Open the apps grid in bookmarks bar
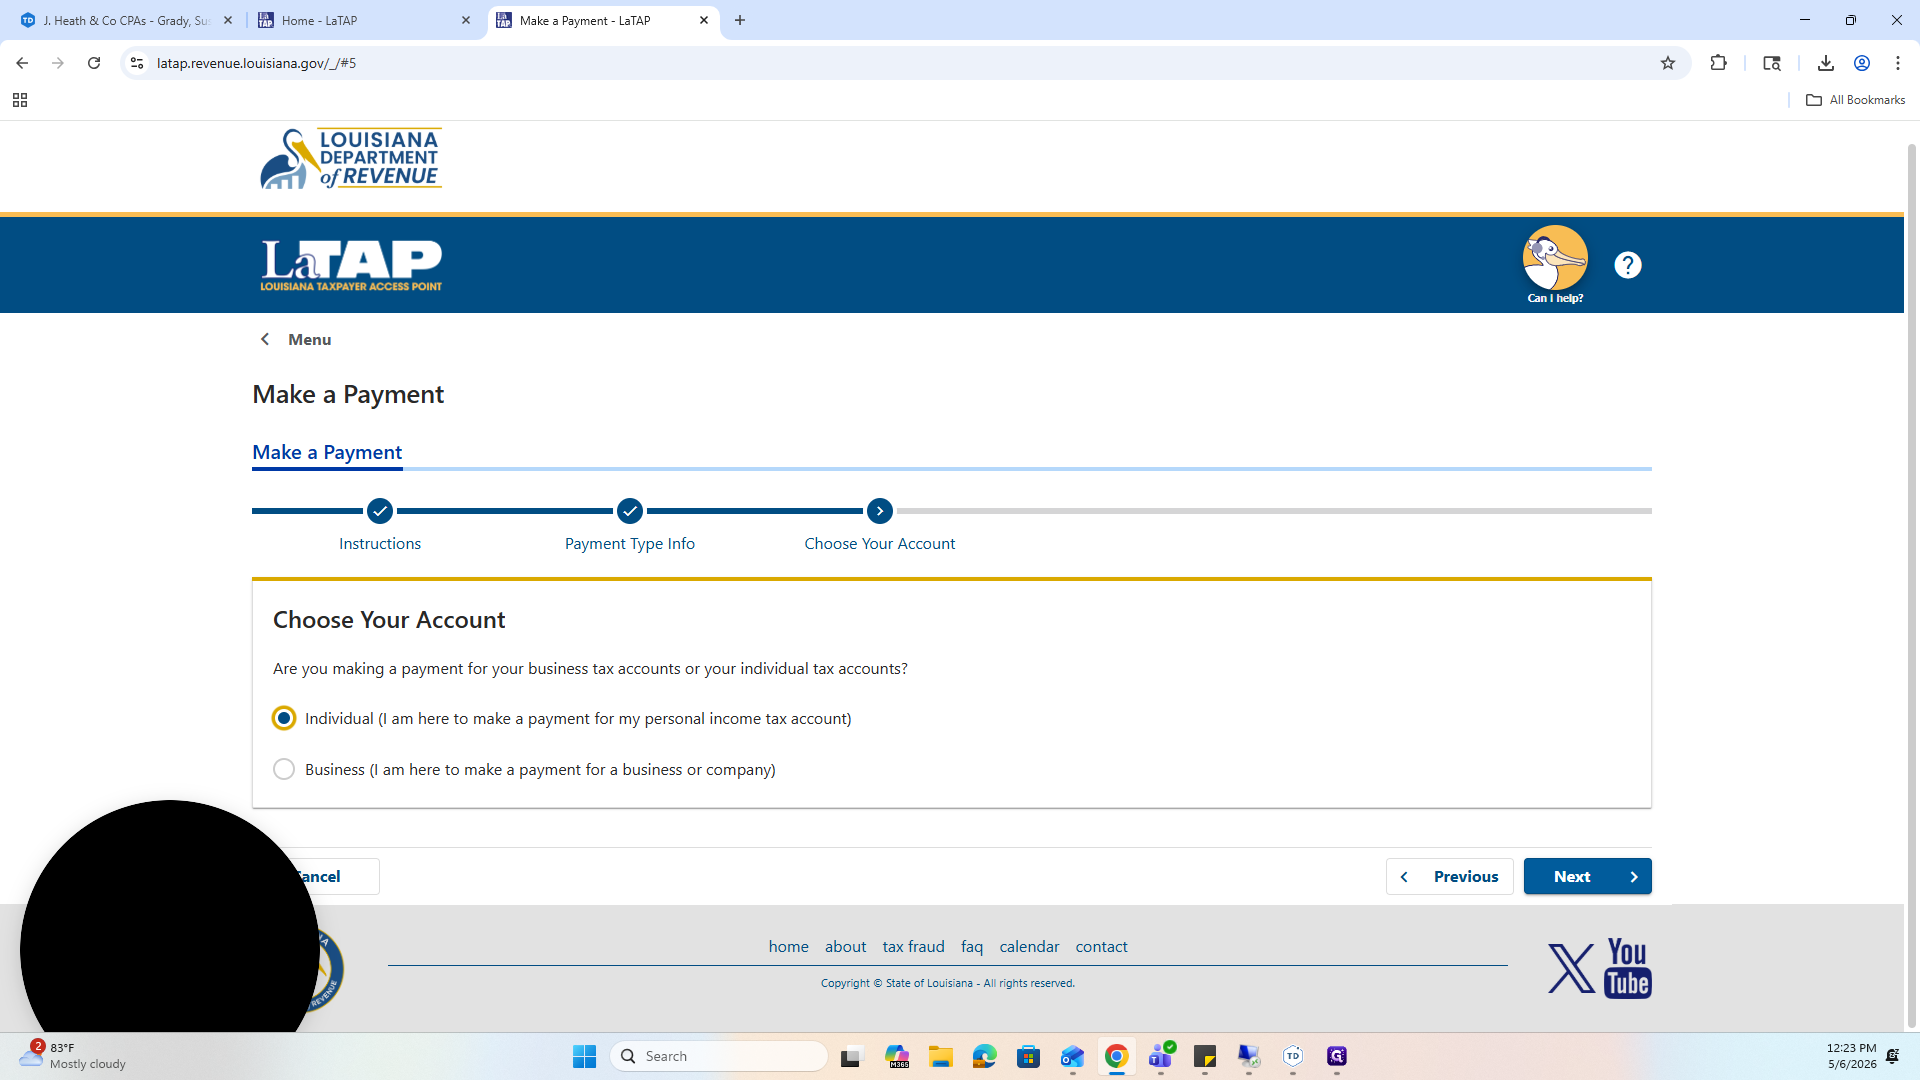This screenshot has width=1920, height=1080. click(x=20, y=100)
